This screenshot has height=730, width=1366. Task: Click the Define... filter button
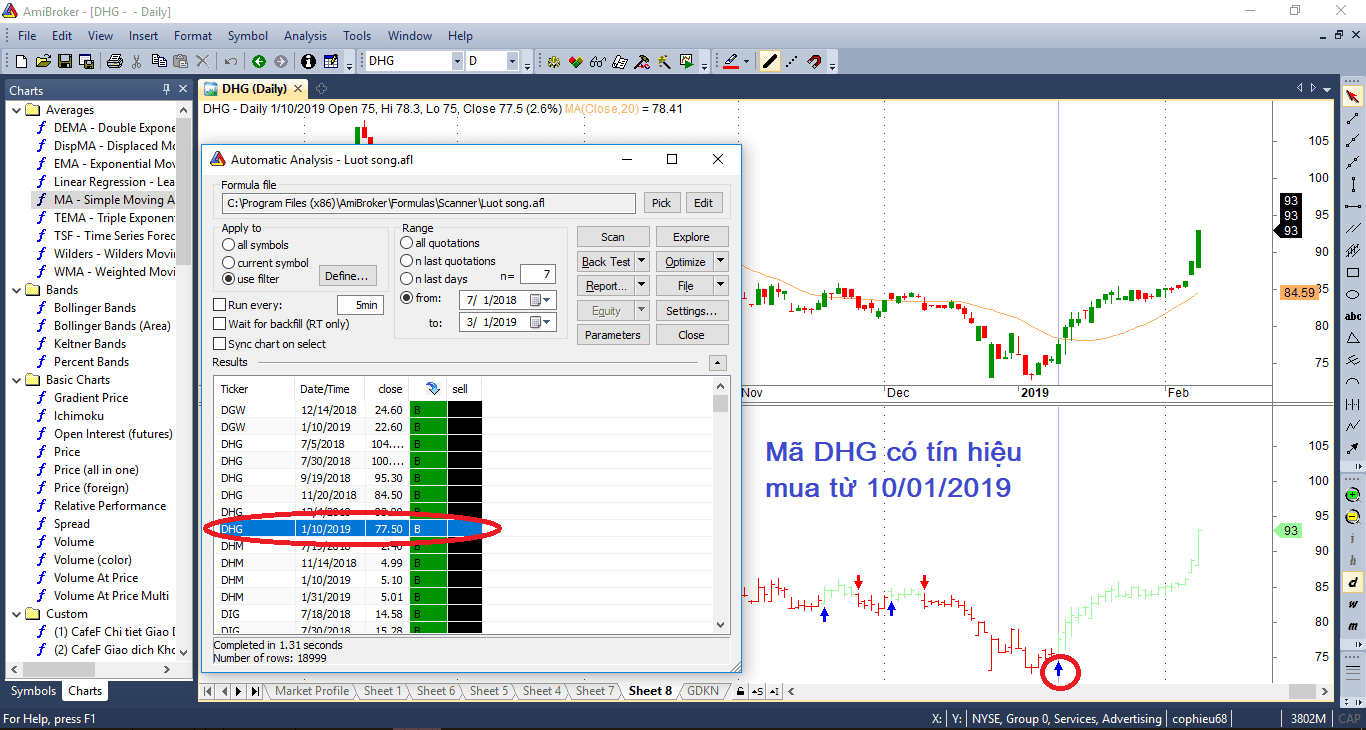(348, 276)
